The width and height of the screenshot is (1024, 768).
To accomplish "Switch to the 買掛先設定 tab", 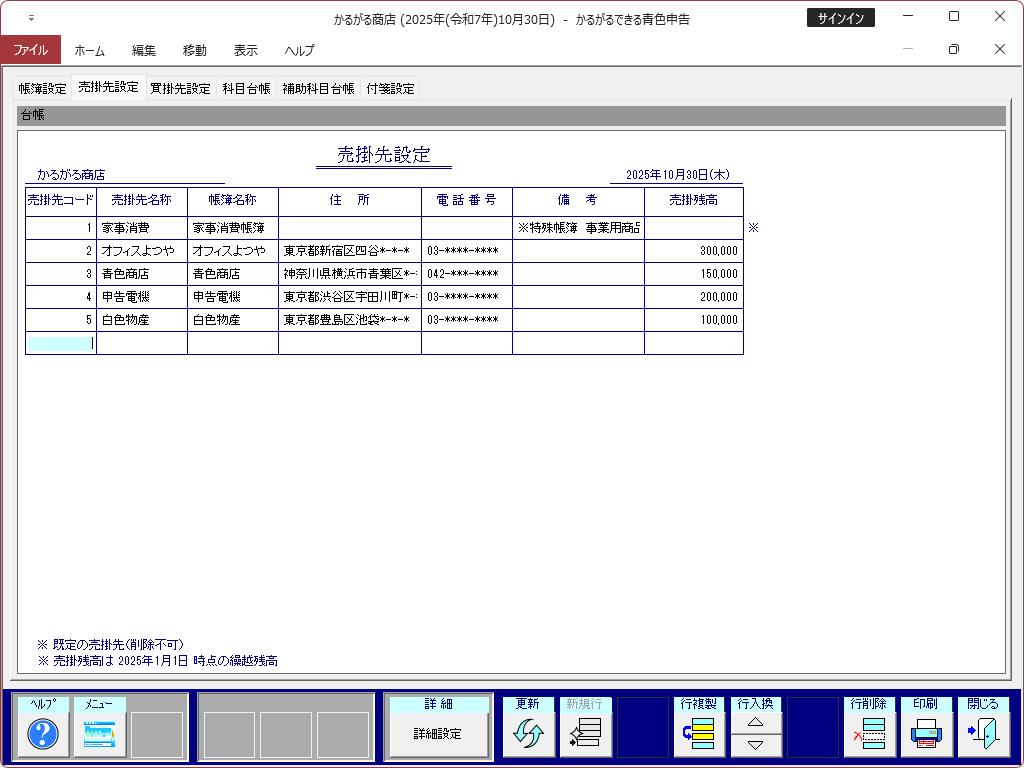I will pos(180,88).
